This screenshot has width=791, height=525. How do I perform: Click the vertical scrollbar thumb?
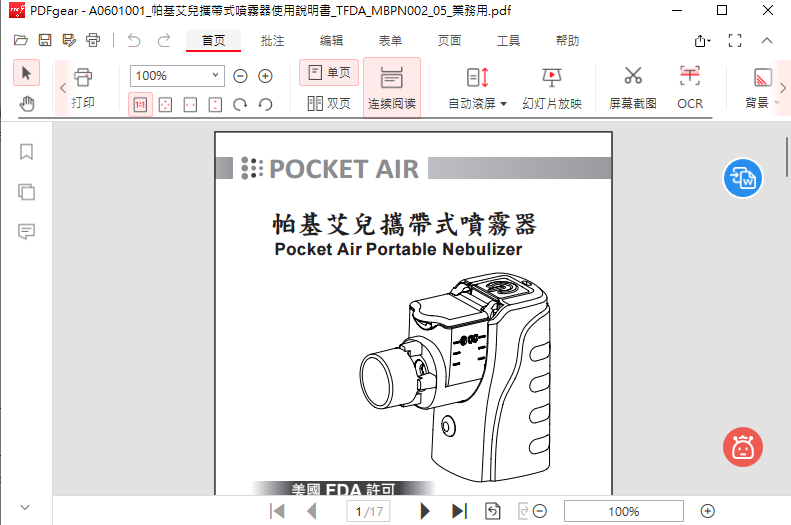point(787,156)
